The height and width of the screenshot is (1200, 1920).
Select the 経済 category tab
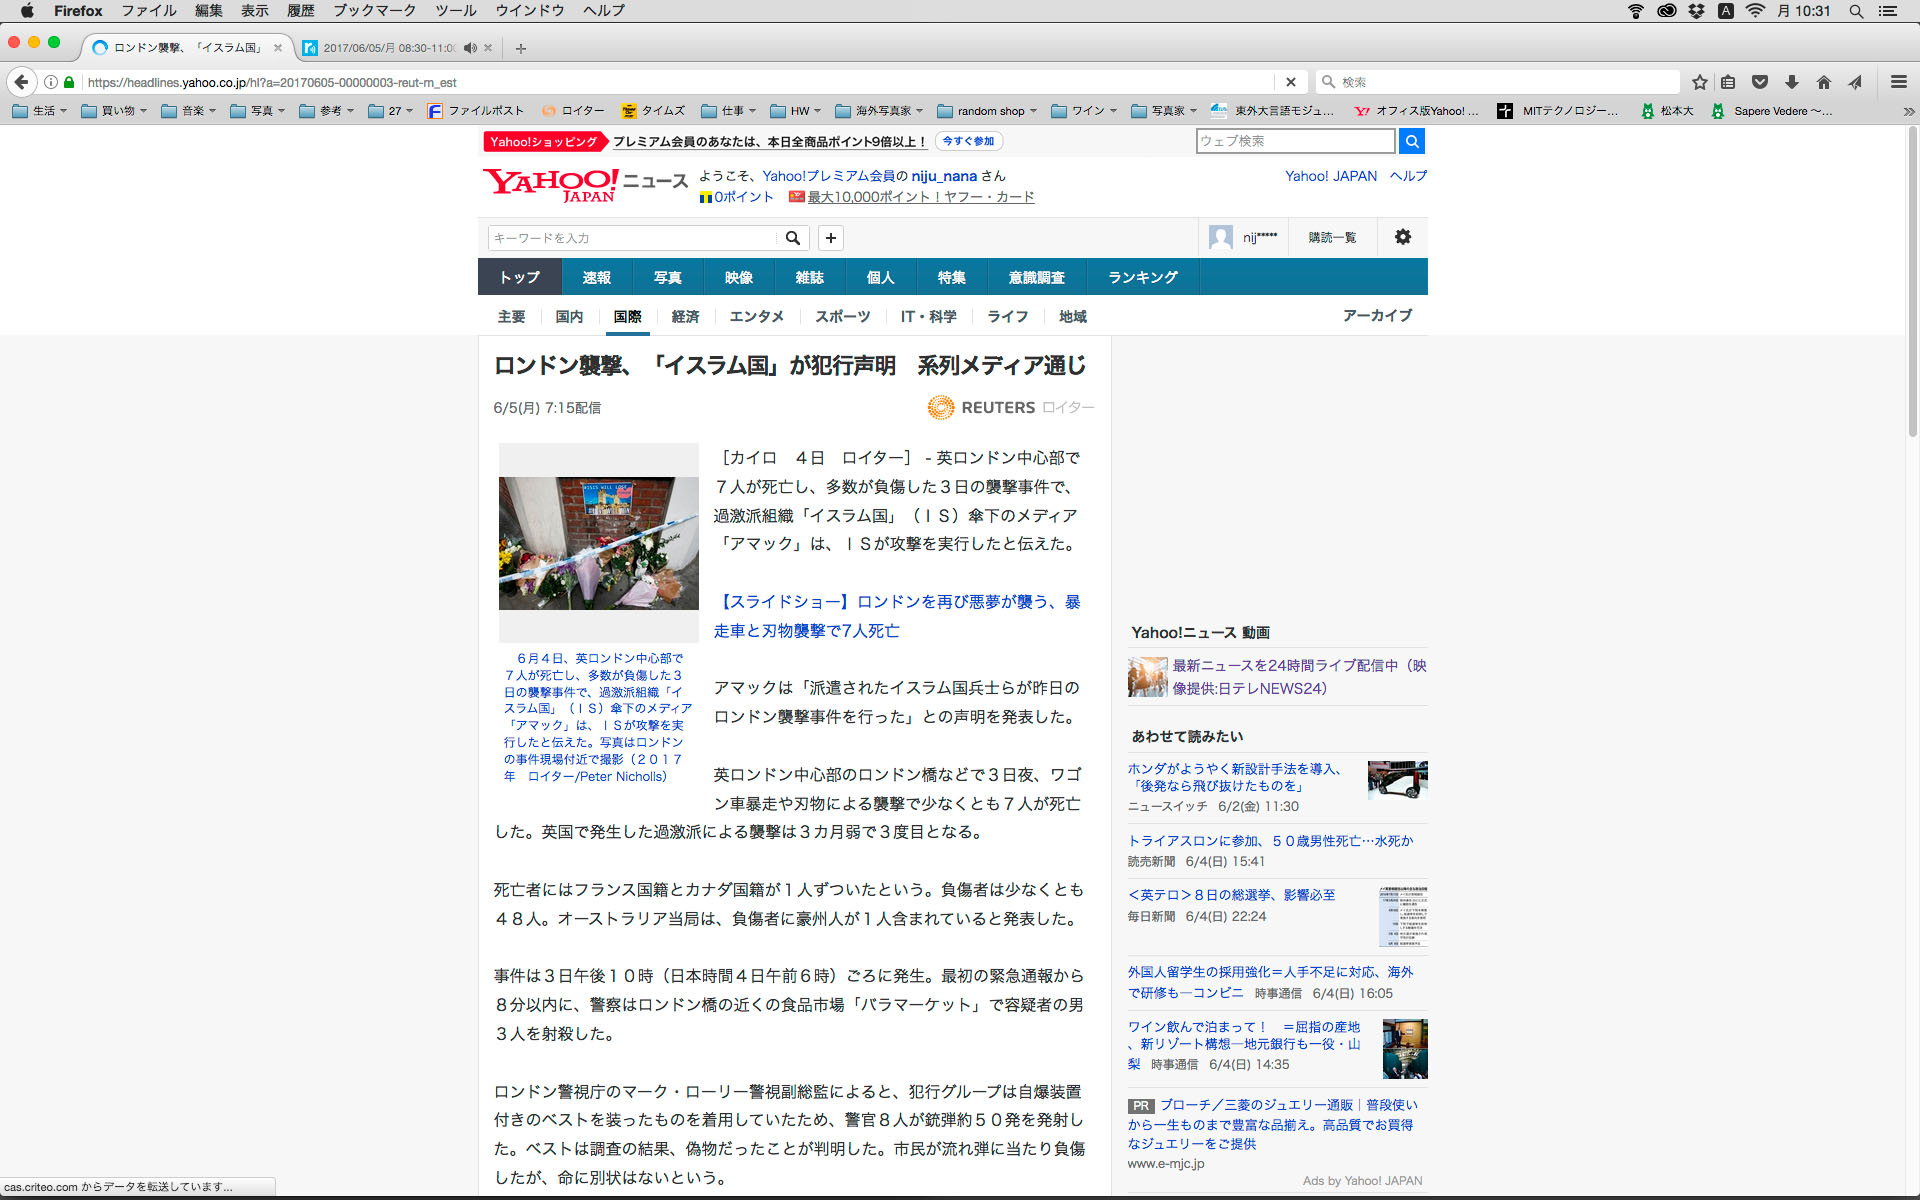click(x=685, y=317)
